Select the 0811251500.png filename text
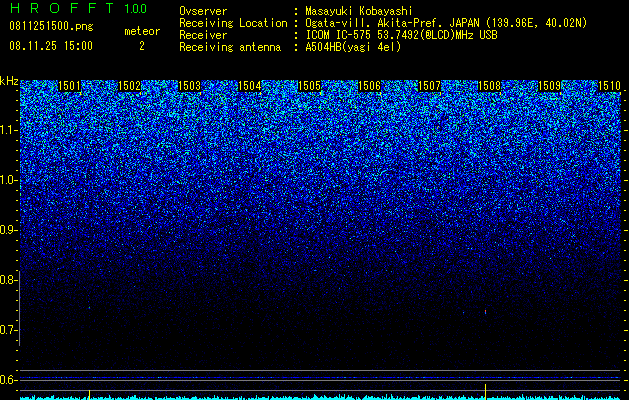 51,27
